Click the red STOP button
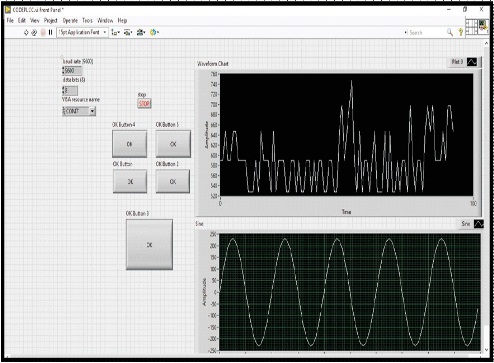This screenshot has height=363, width=494. coord(144,104)
